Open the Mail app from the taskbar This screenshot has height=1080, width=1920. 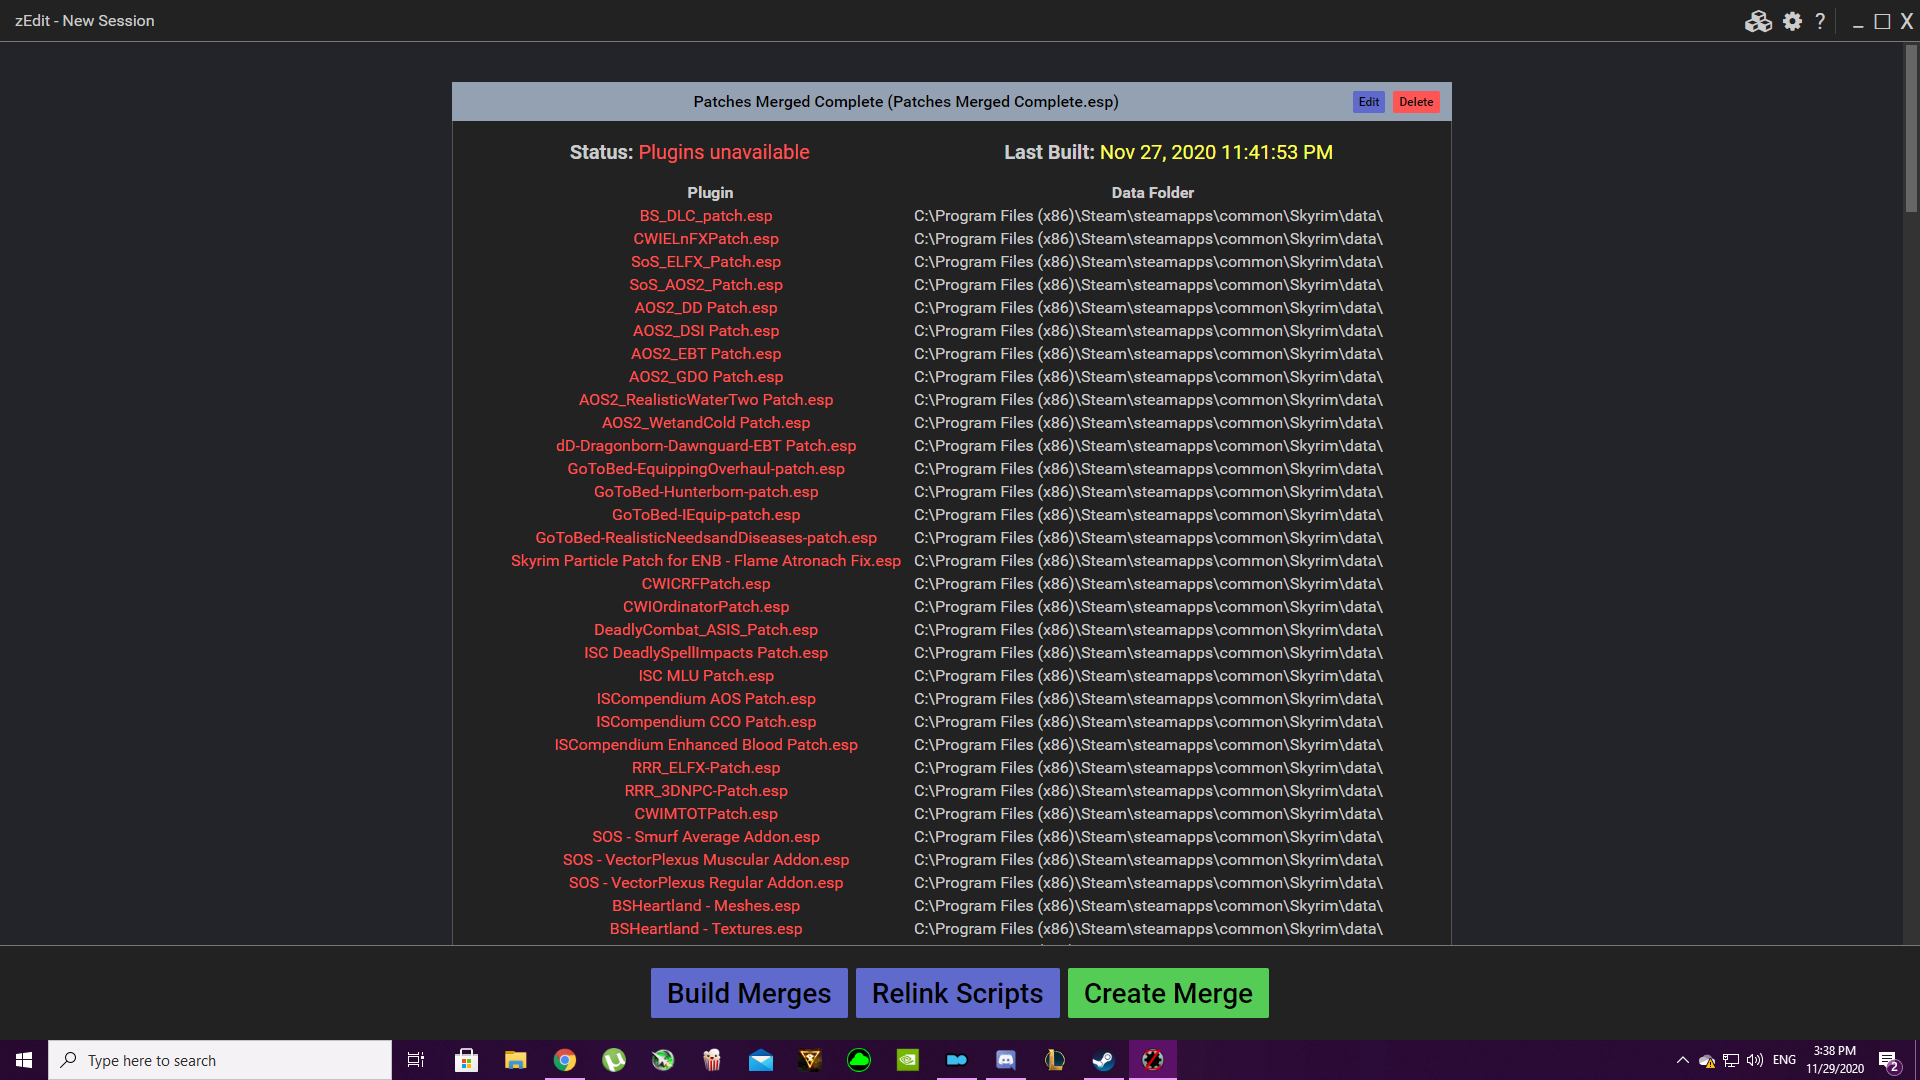click(761, 1060)
